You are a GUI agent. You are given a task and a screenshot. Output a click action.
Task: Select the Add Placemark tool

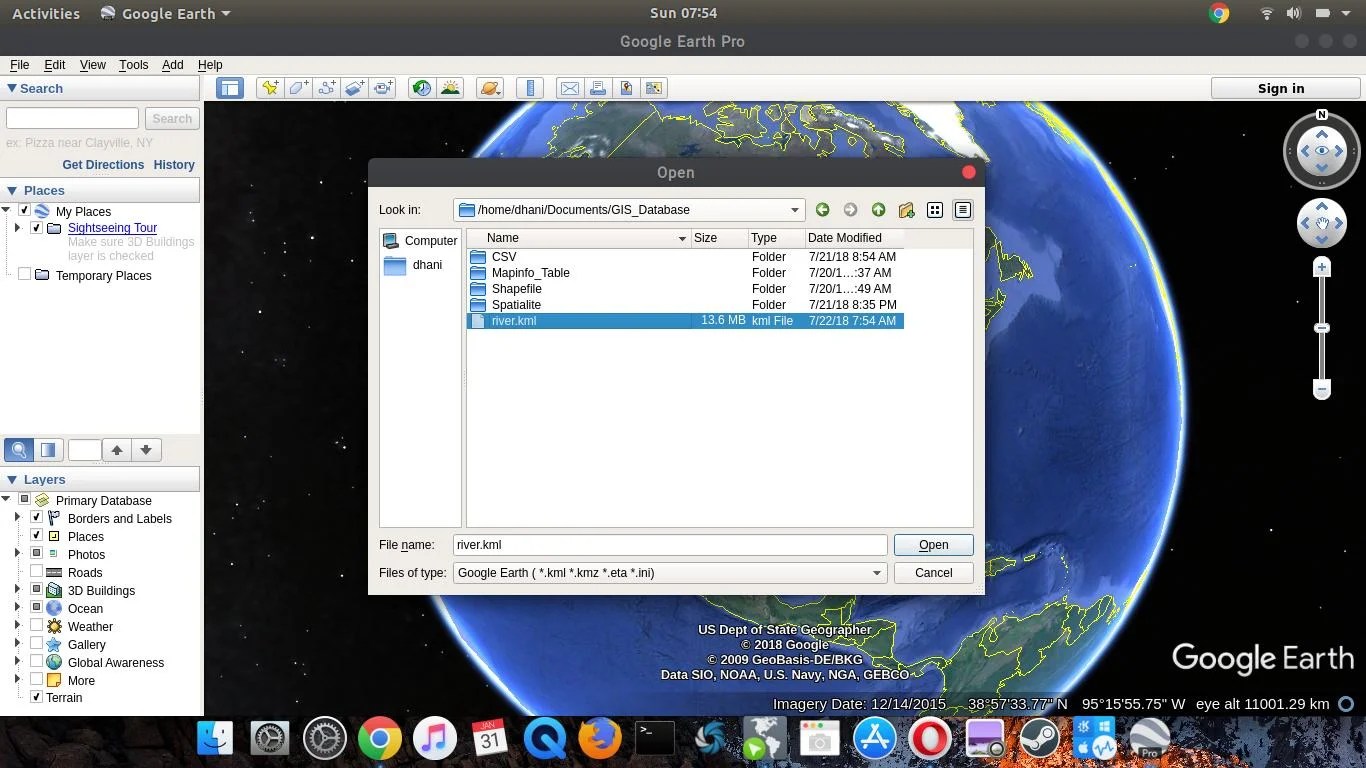click(269, 88)
